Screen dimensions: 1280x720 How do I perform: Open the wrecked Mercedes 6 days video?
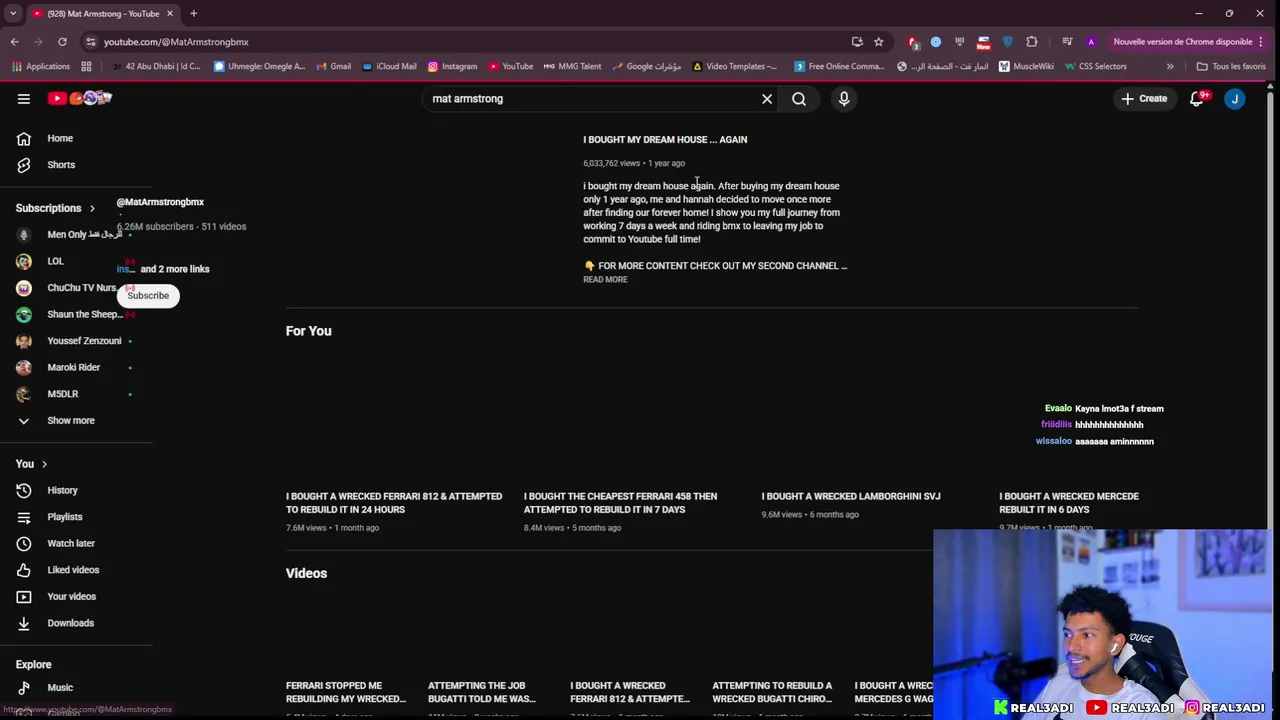coord(1069,503)
